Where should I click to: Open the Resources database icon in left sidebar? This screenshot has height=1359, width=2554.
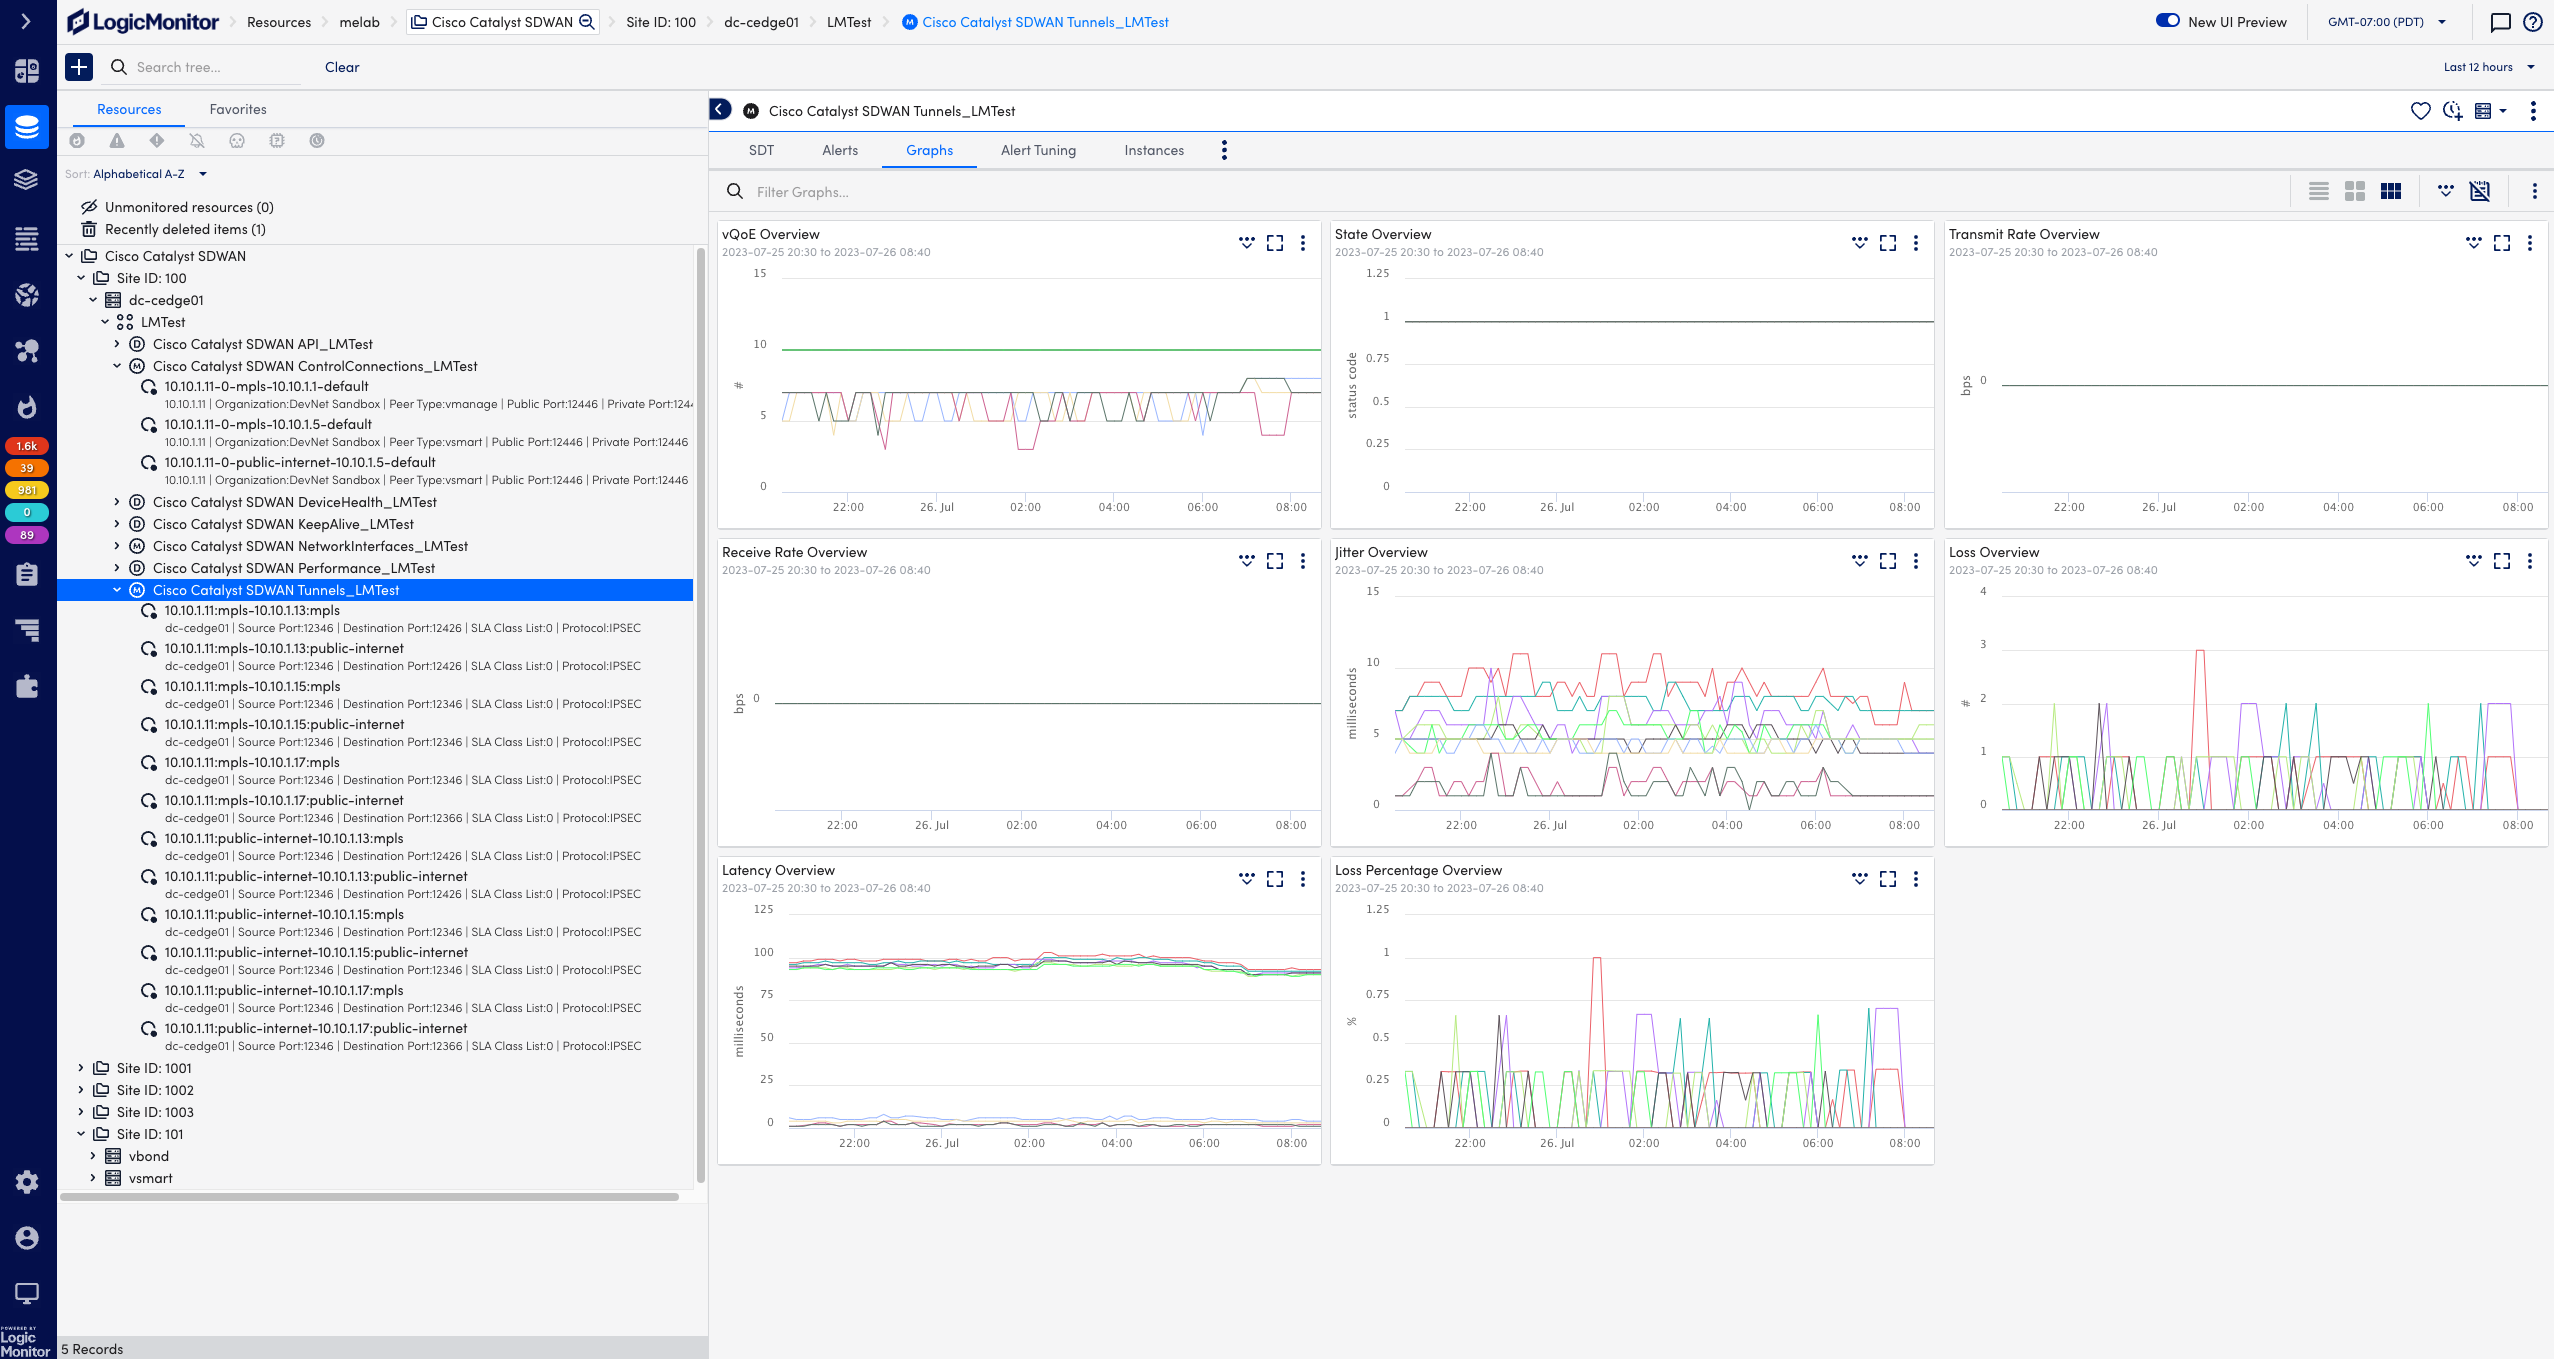pos(27,127)
